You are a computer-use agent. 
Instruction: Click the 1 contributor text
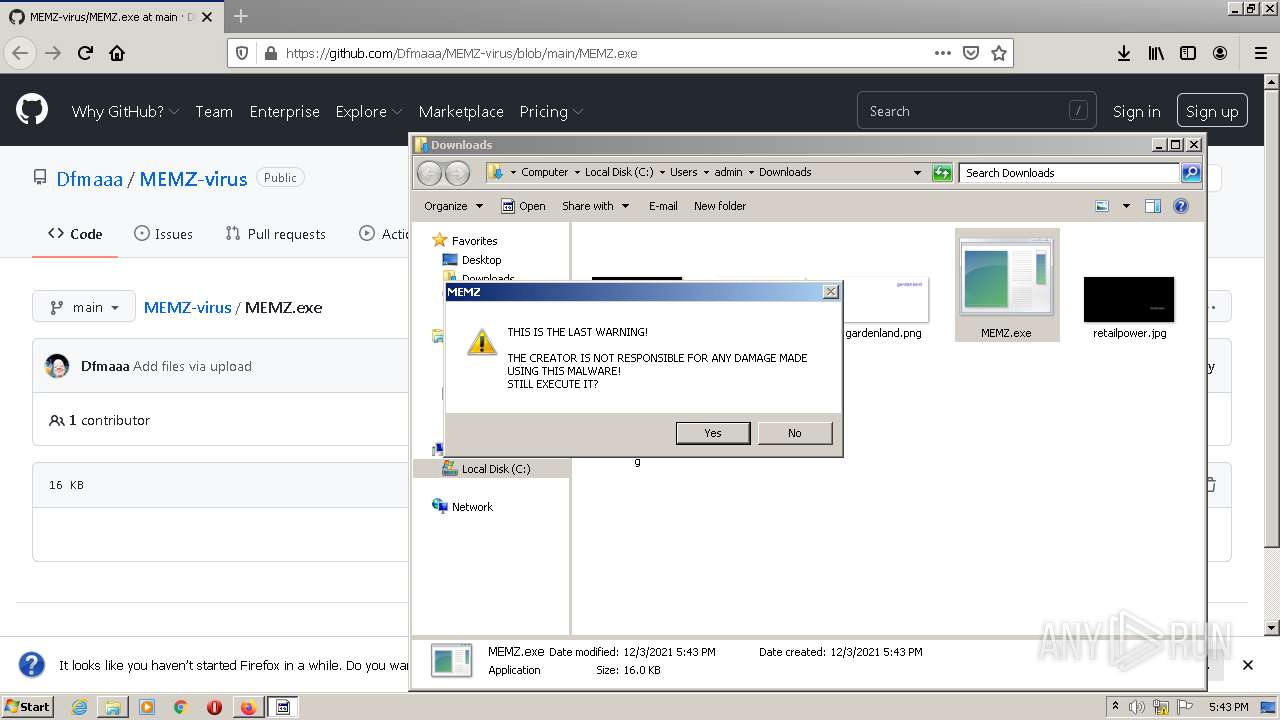click(109, 420)
